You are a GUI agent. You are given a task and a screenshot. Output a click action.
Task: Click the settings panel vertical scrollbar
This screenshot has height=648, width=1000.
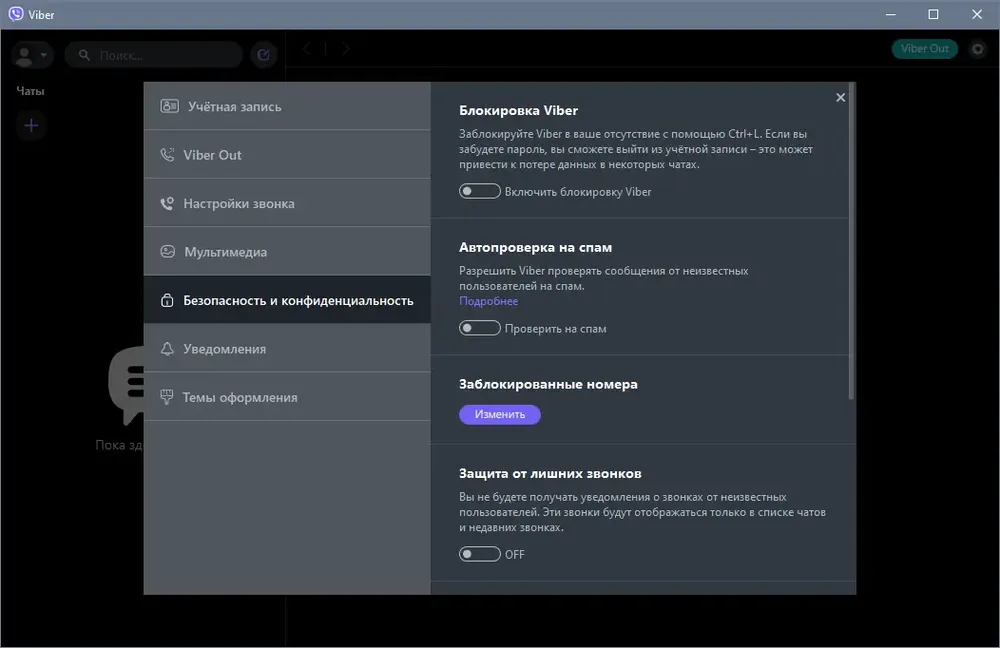coord(851,241)
